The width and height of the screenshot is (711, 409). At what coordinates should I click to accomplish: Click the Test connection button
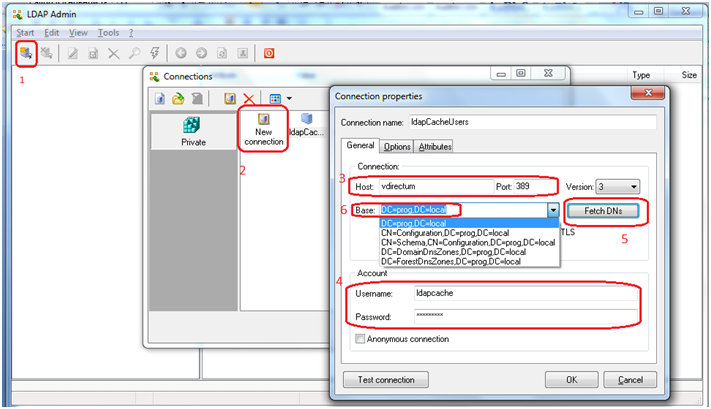point(386,380)
